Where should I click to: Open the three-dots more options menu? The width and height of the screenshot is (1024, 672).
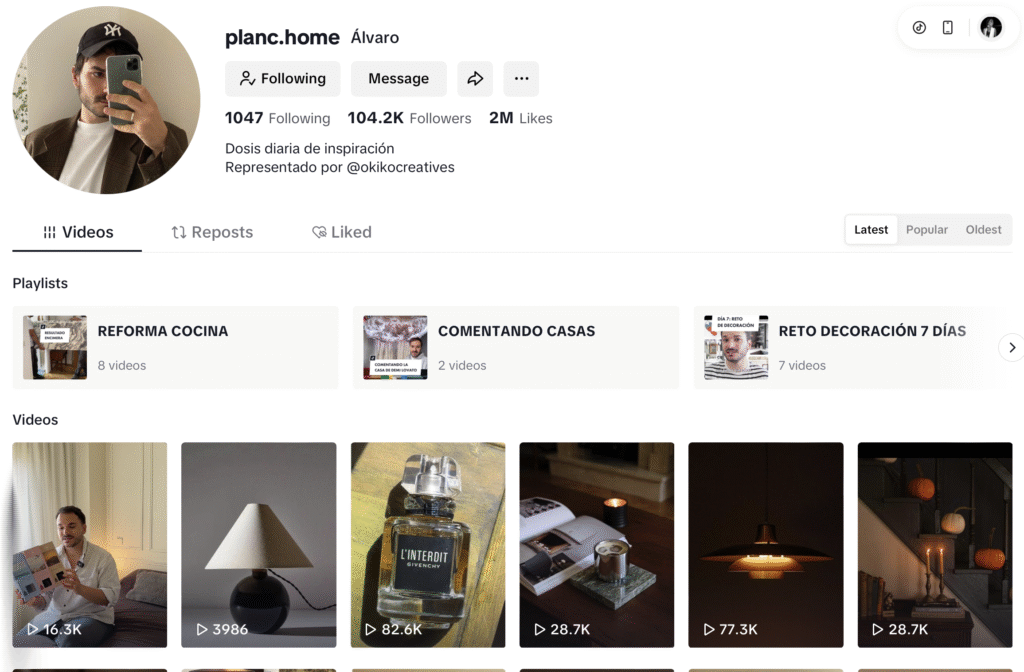[521, 79]
